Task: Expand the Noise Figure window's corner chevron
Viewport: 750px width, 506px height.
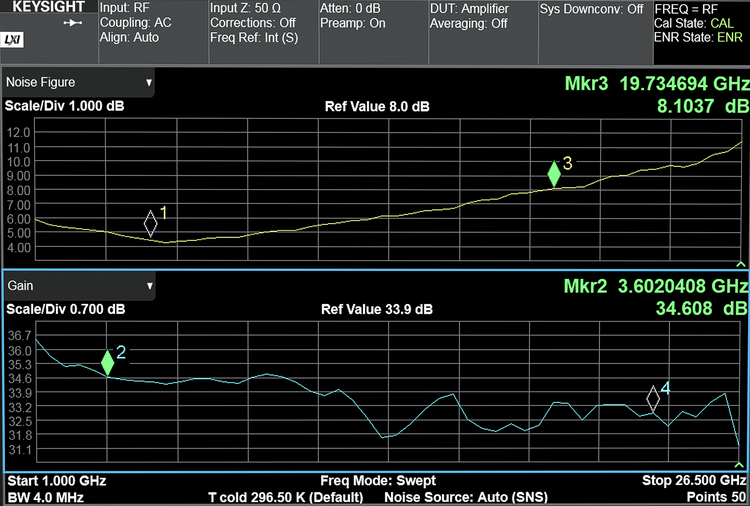Action: 740,264
